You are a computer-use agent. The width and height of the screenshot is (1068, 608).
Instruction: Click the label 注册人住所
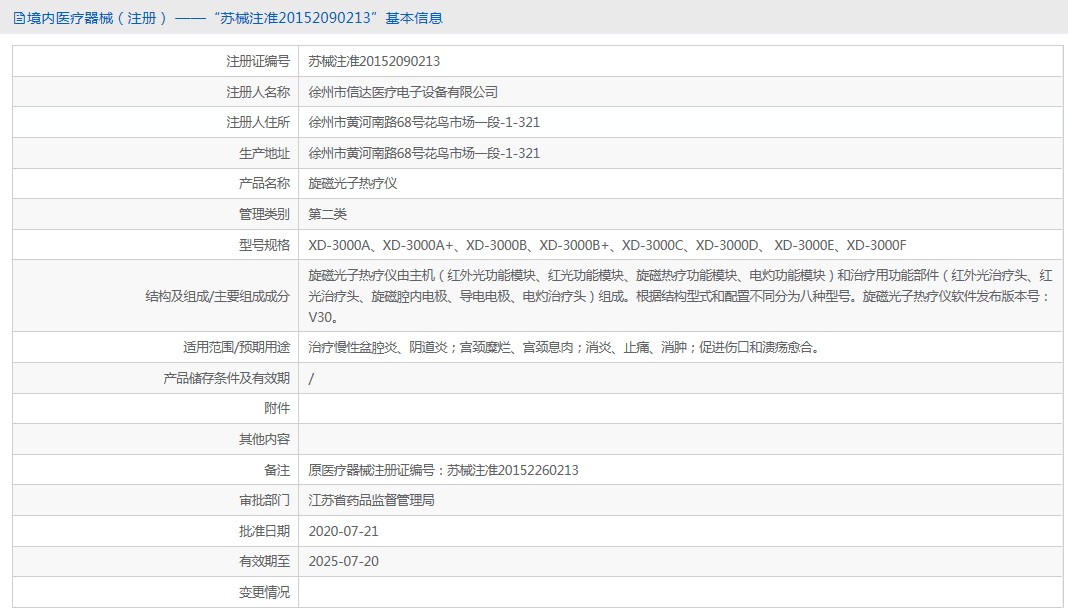[258, 123]
